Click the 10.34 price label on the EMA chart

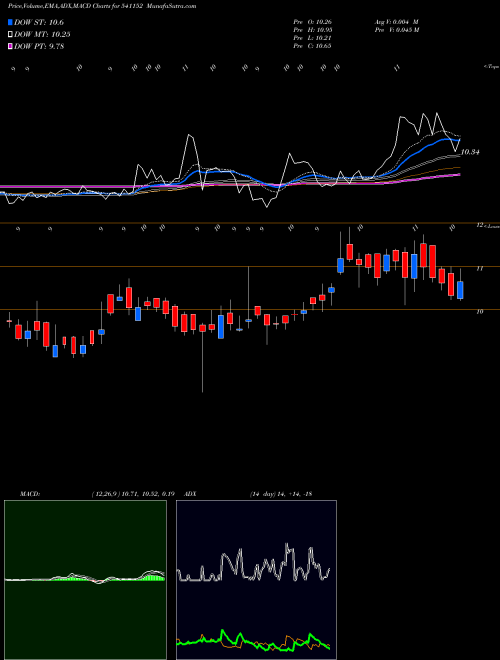click(x=470, y=152)
